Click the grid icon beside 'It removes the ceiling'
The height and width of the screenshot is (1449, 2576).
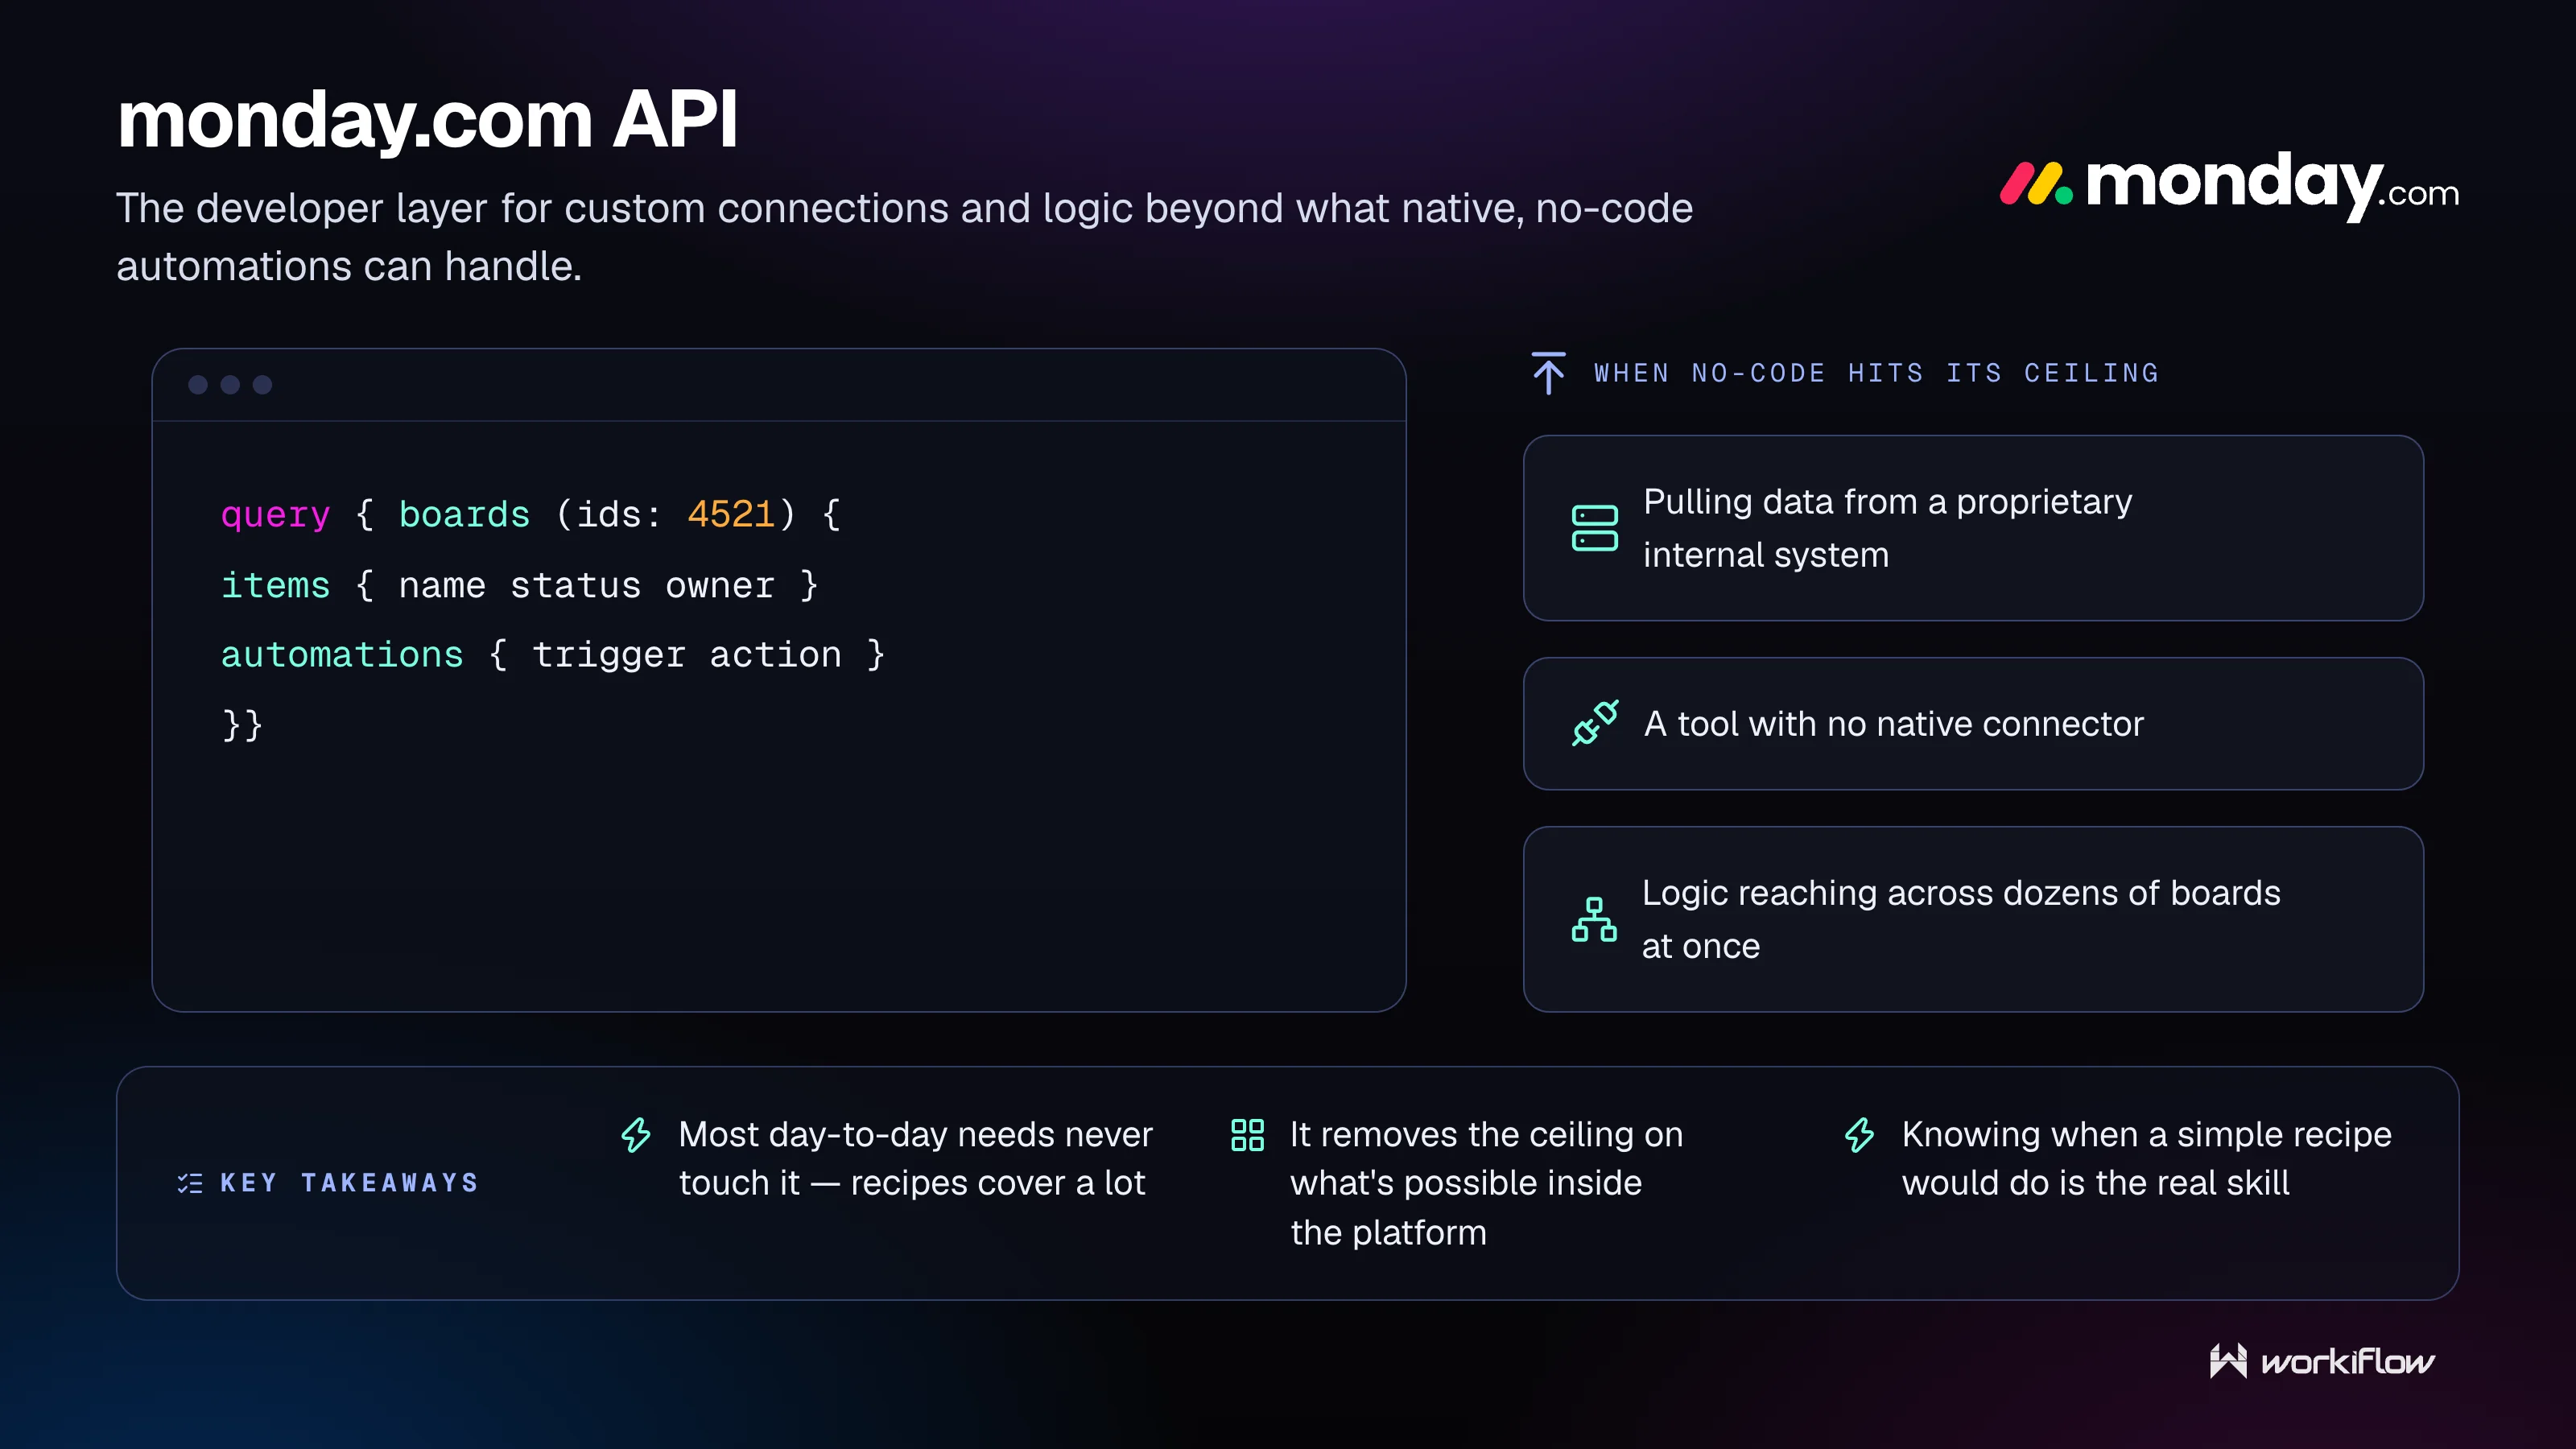point(1247,1135)
